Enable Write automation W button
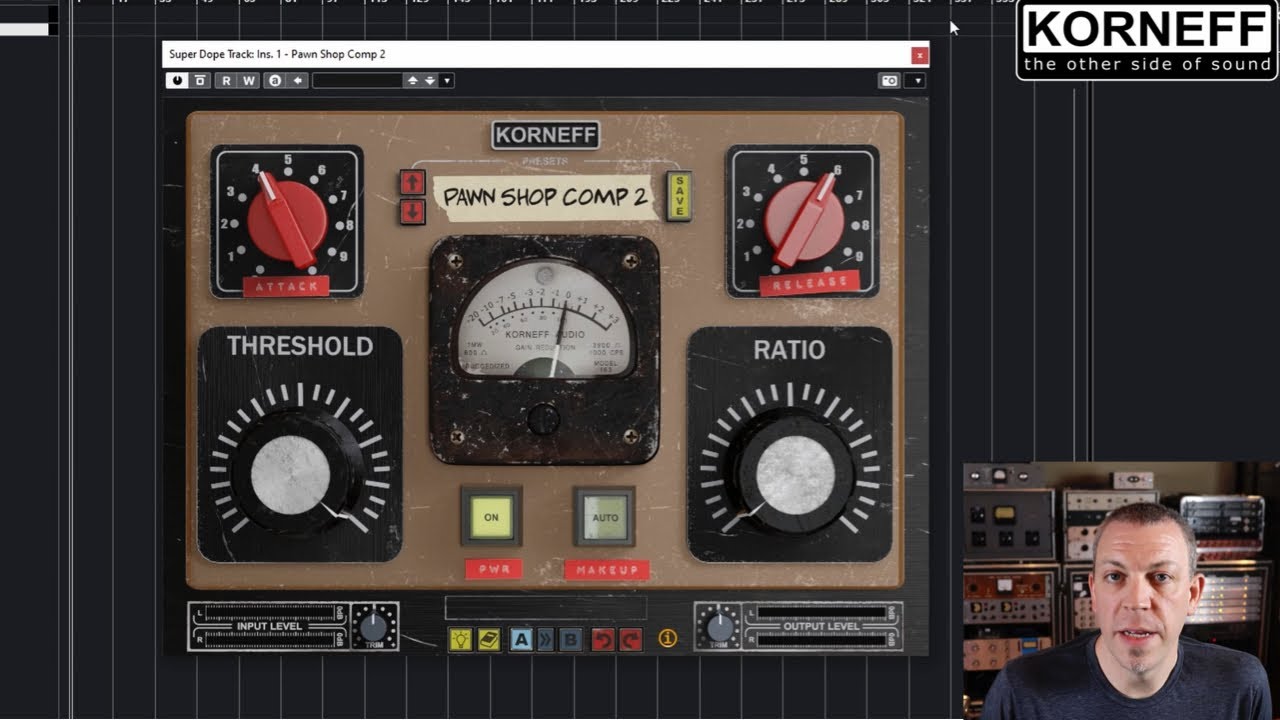The height and width of the screenshot is (720, 1280). click(248, 81)
